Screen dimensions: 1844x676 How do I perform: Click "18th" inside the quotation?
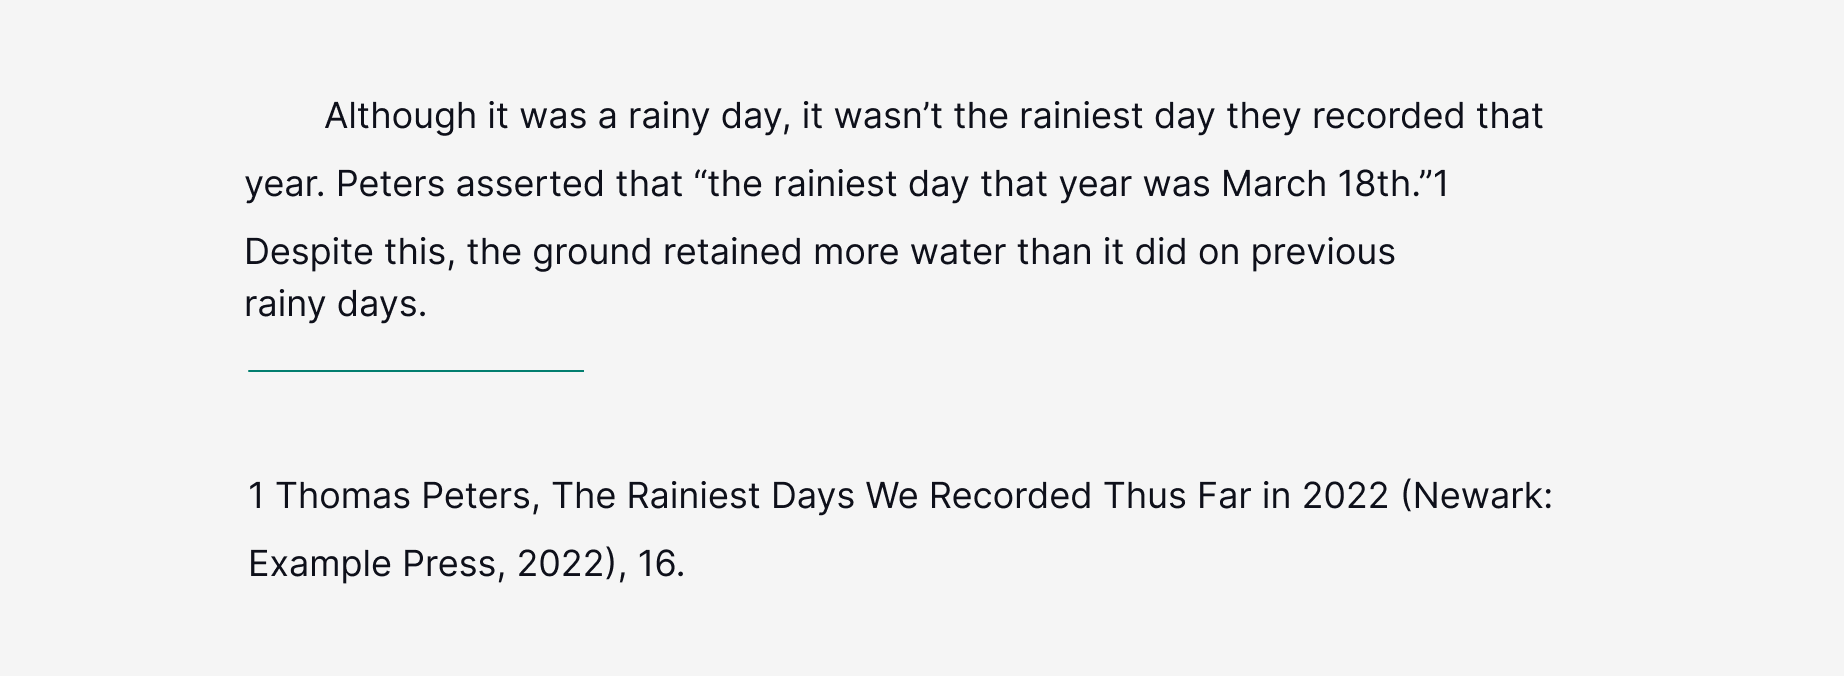pos(1374,184)
